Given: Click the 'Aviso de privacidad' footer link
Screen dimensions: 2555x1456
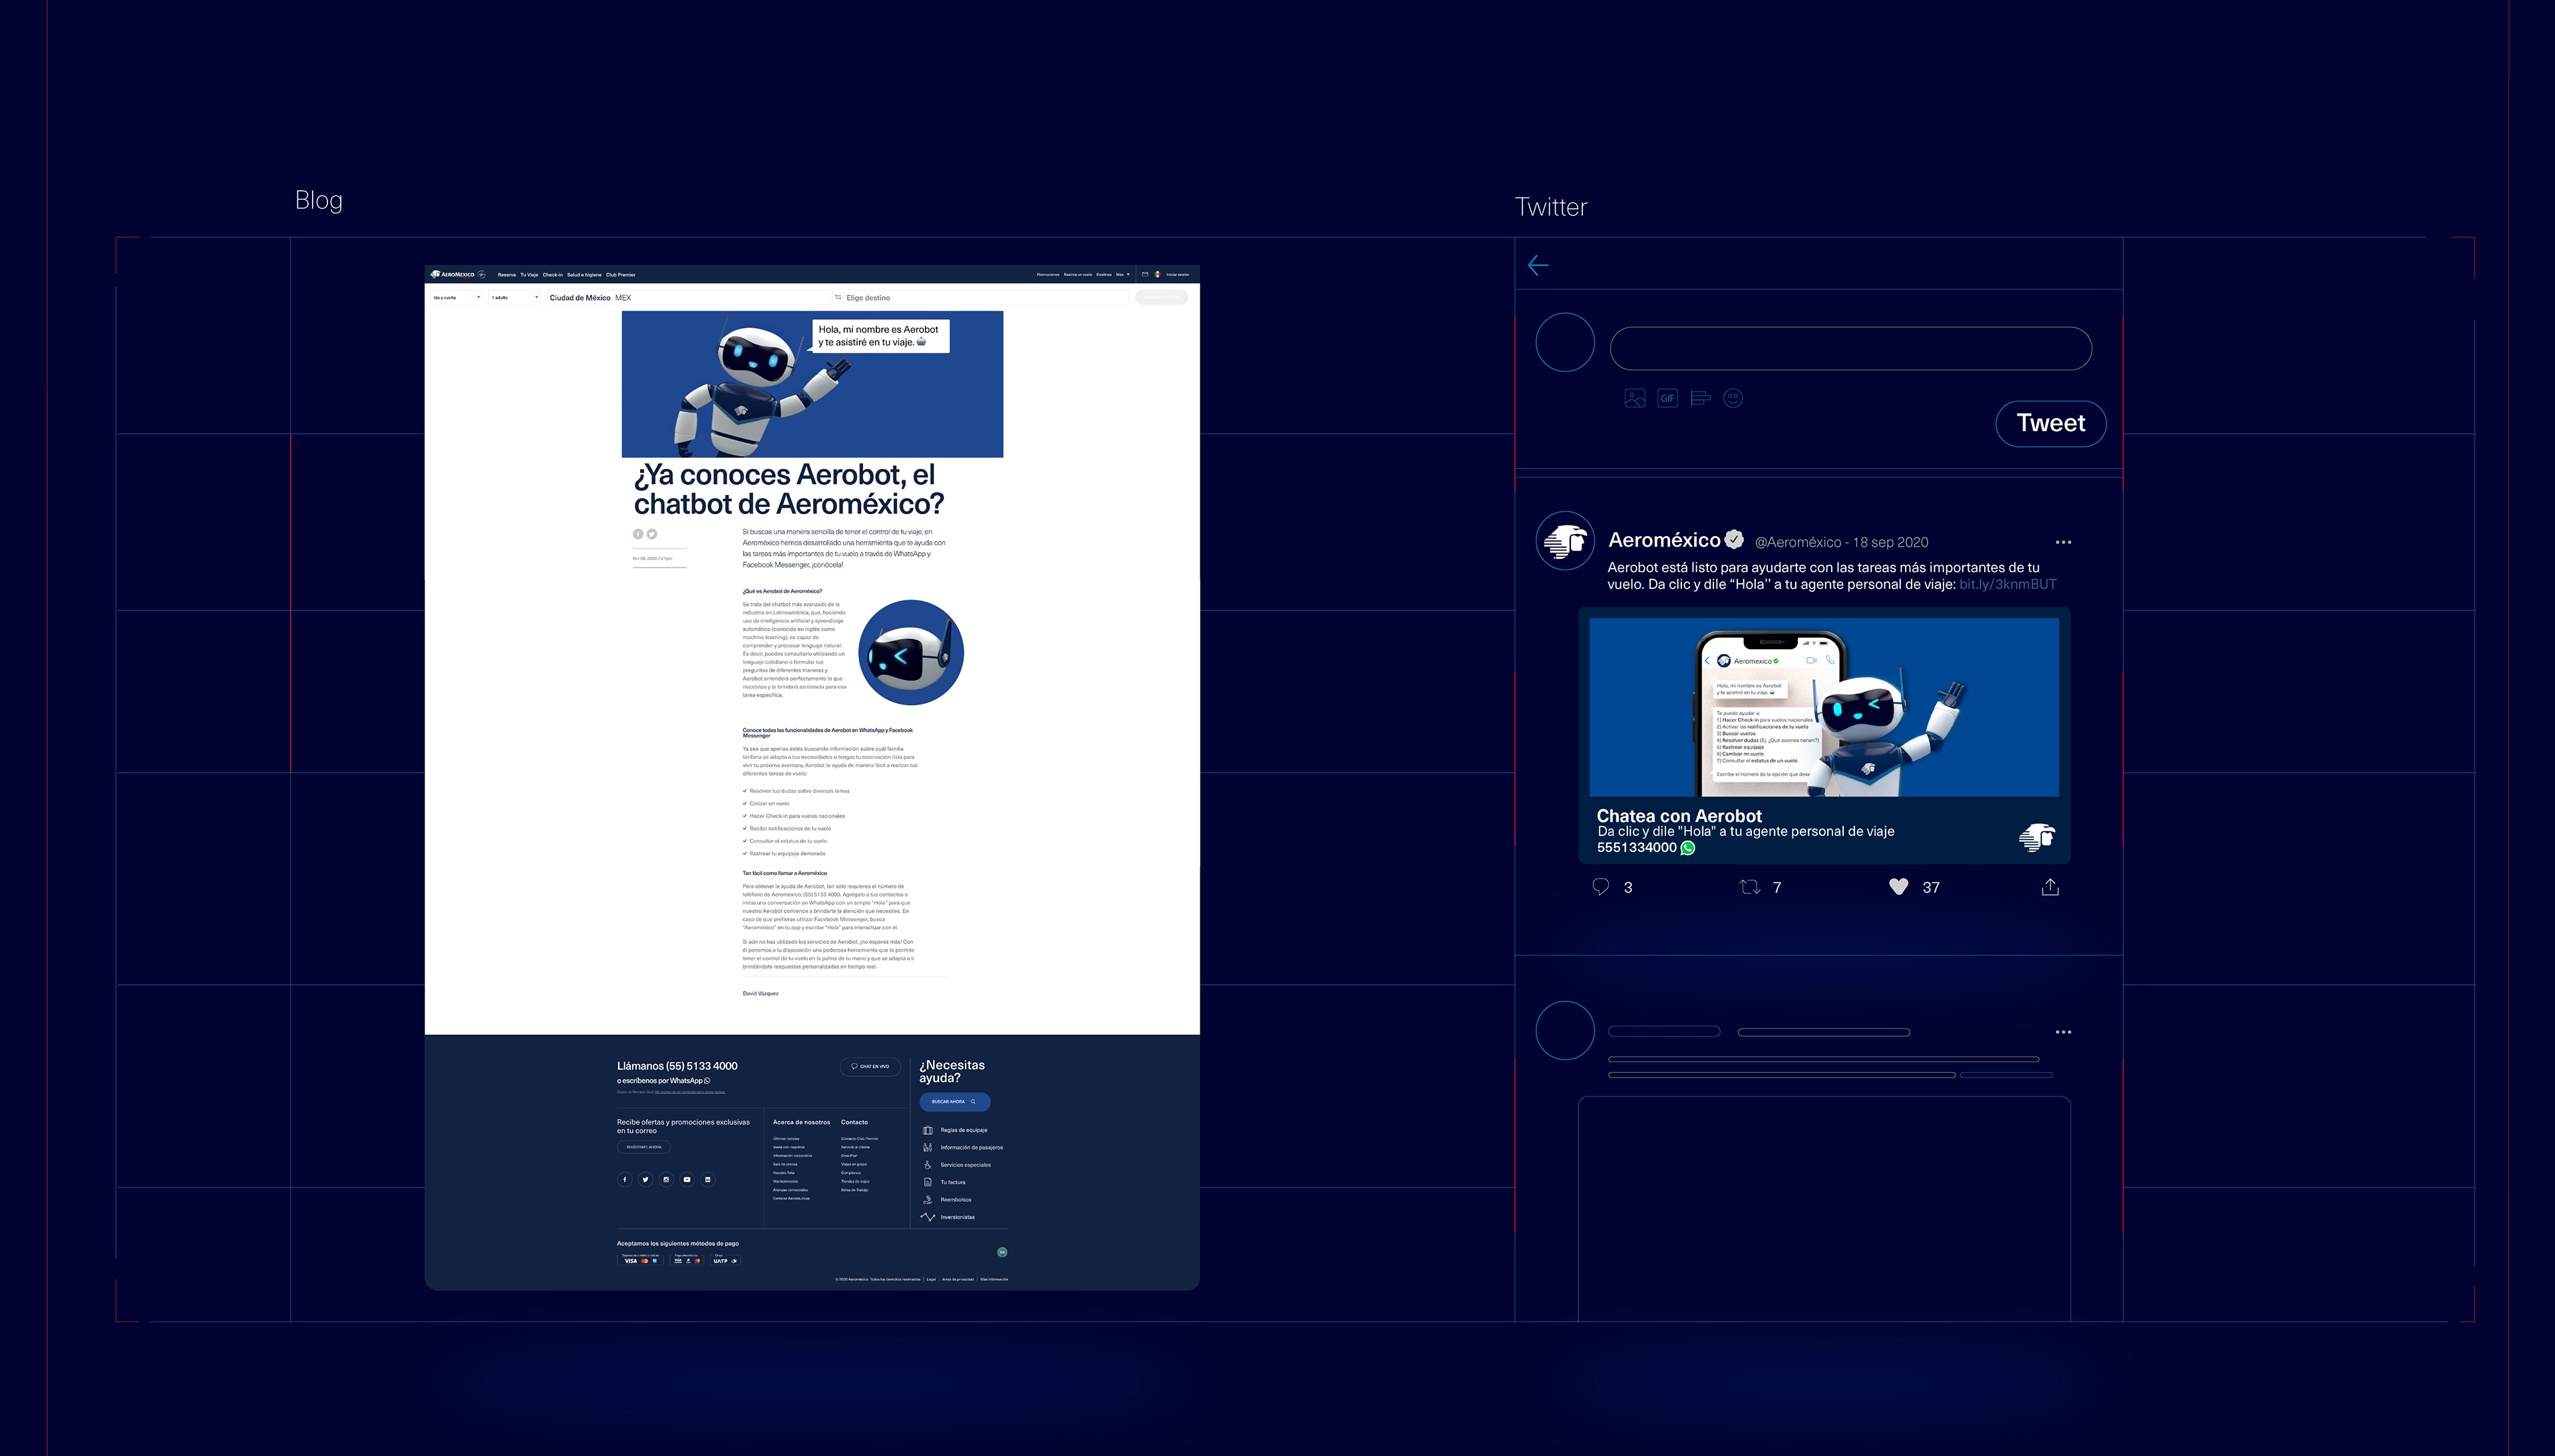Looking at the screenshot, I should [x=957, y=1279].
